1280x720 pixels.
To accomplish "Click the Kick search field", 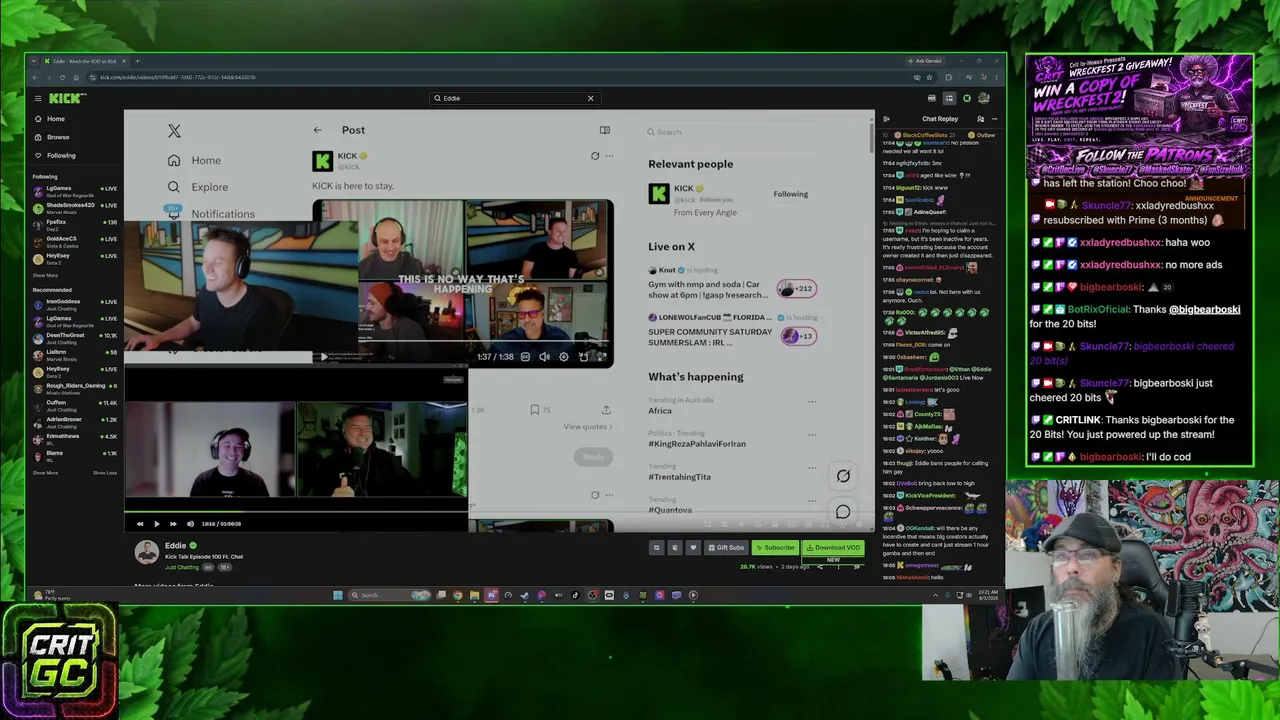I will 514,98.
